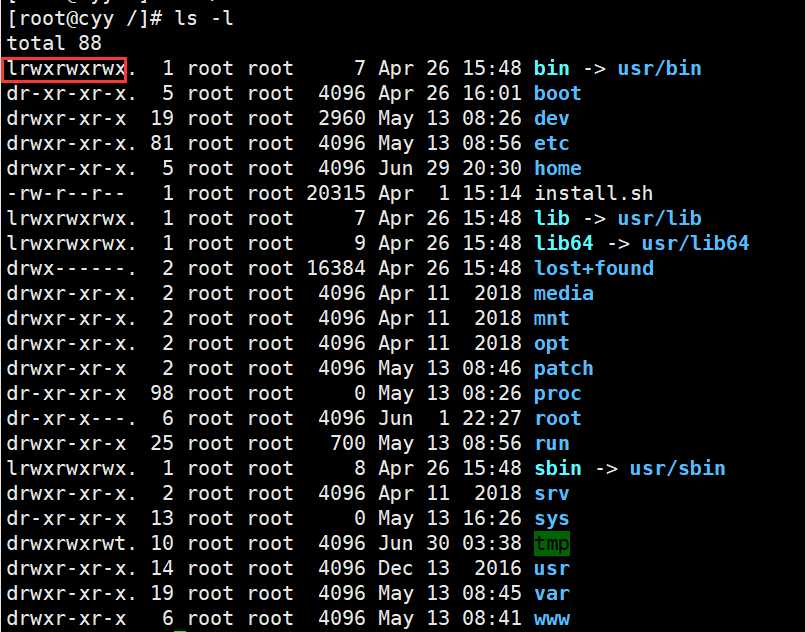
Task: Click the bin directory name
Action: tap(552, 68)
